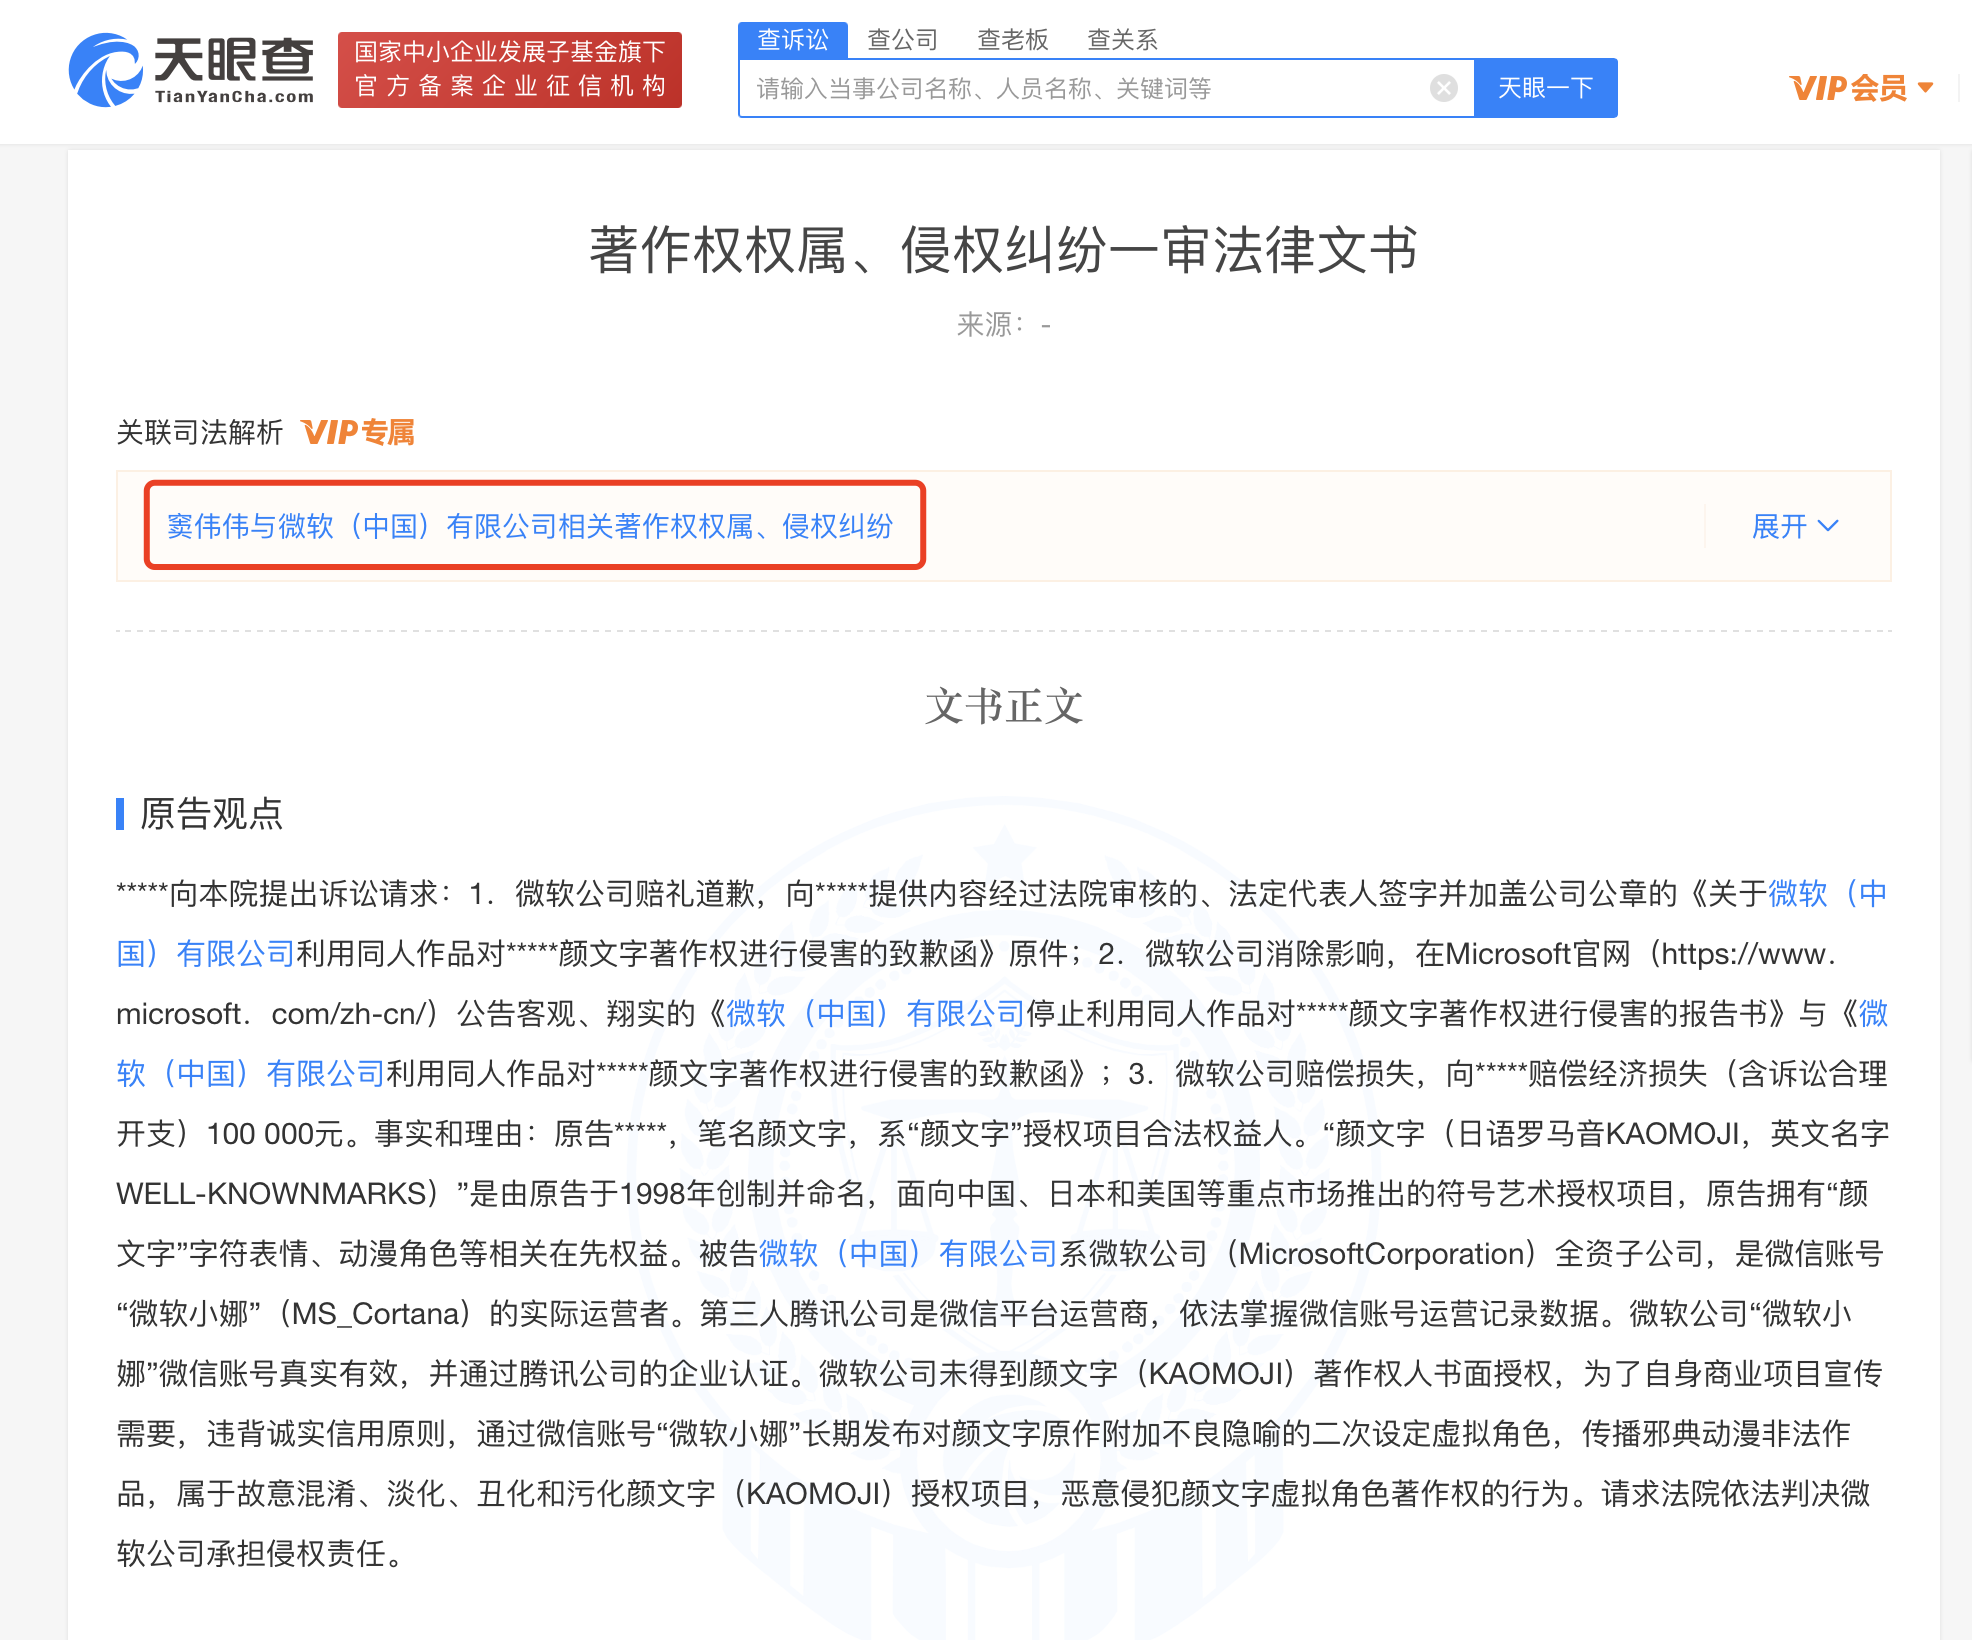Click the chevron next to 展开
The image size is (1972, 1640).
[1828, 526]
